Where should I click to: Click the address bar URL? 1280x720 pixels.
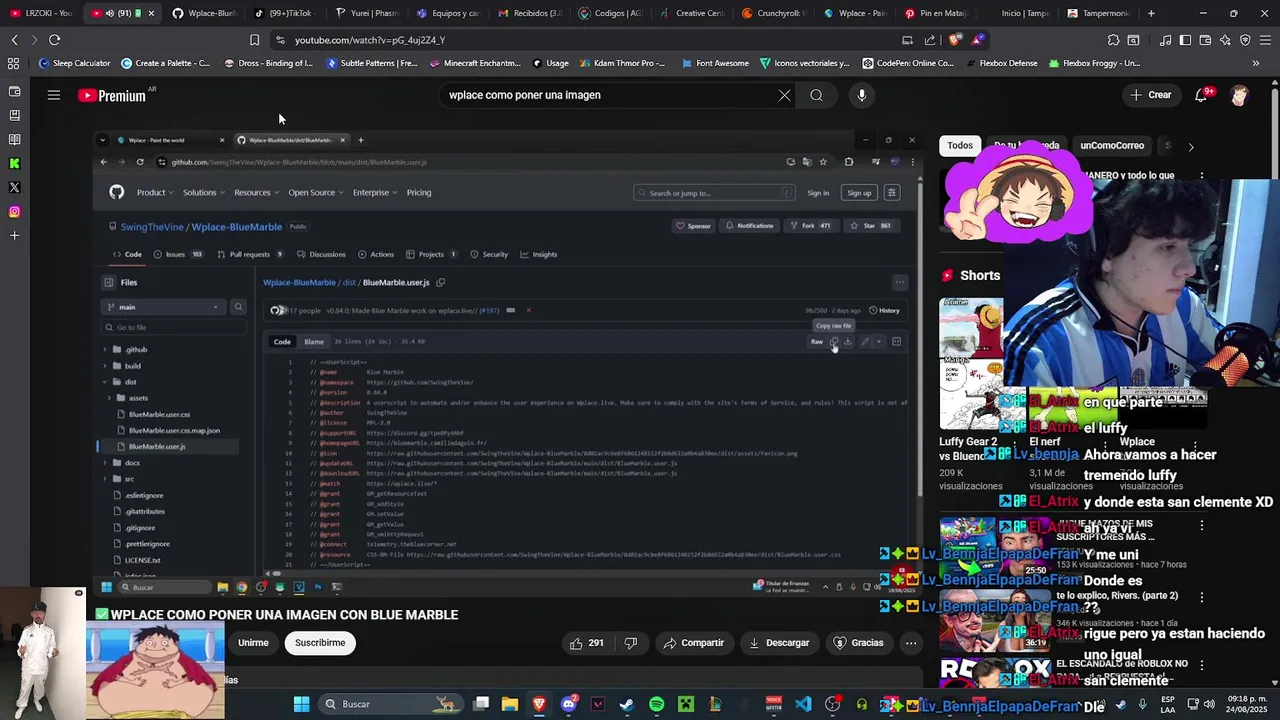click(370, 40)
